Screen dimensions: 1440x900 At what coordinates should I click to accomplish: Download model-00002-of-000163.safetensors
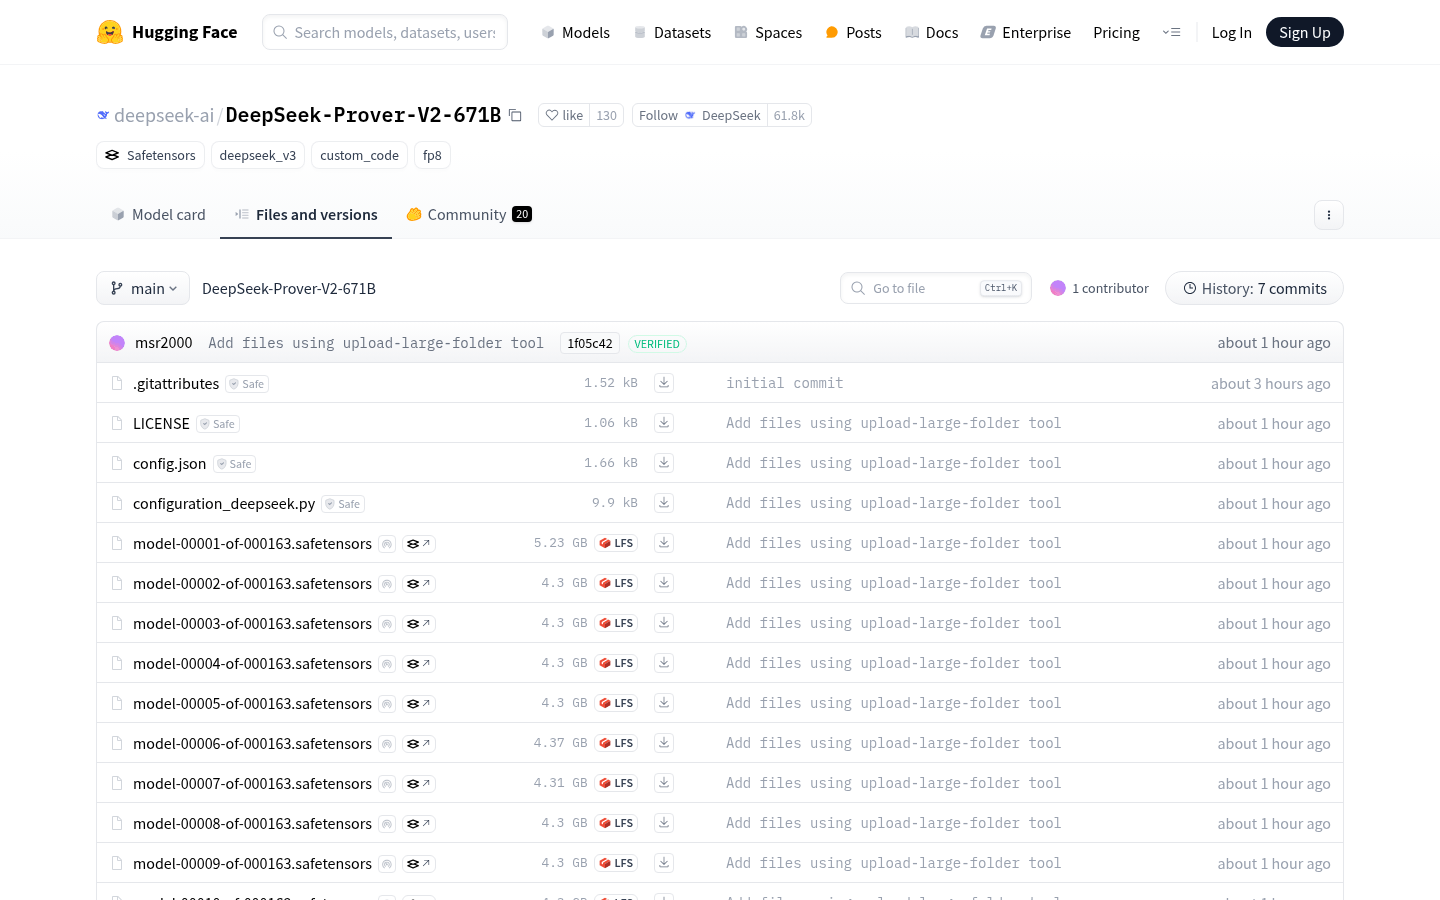[x=664, y=583]
